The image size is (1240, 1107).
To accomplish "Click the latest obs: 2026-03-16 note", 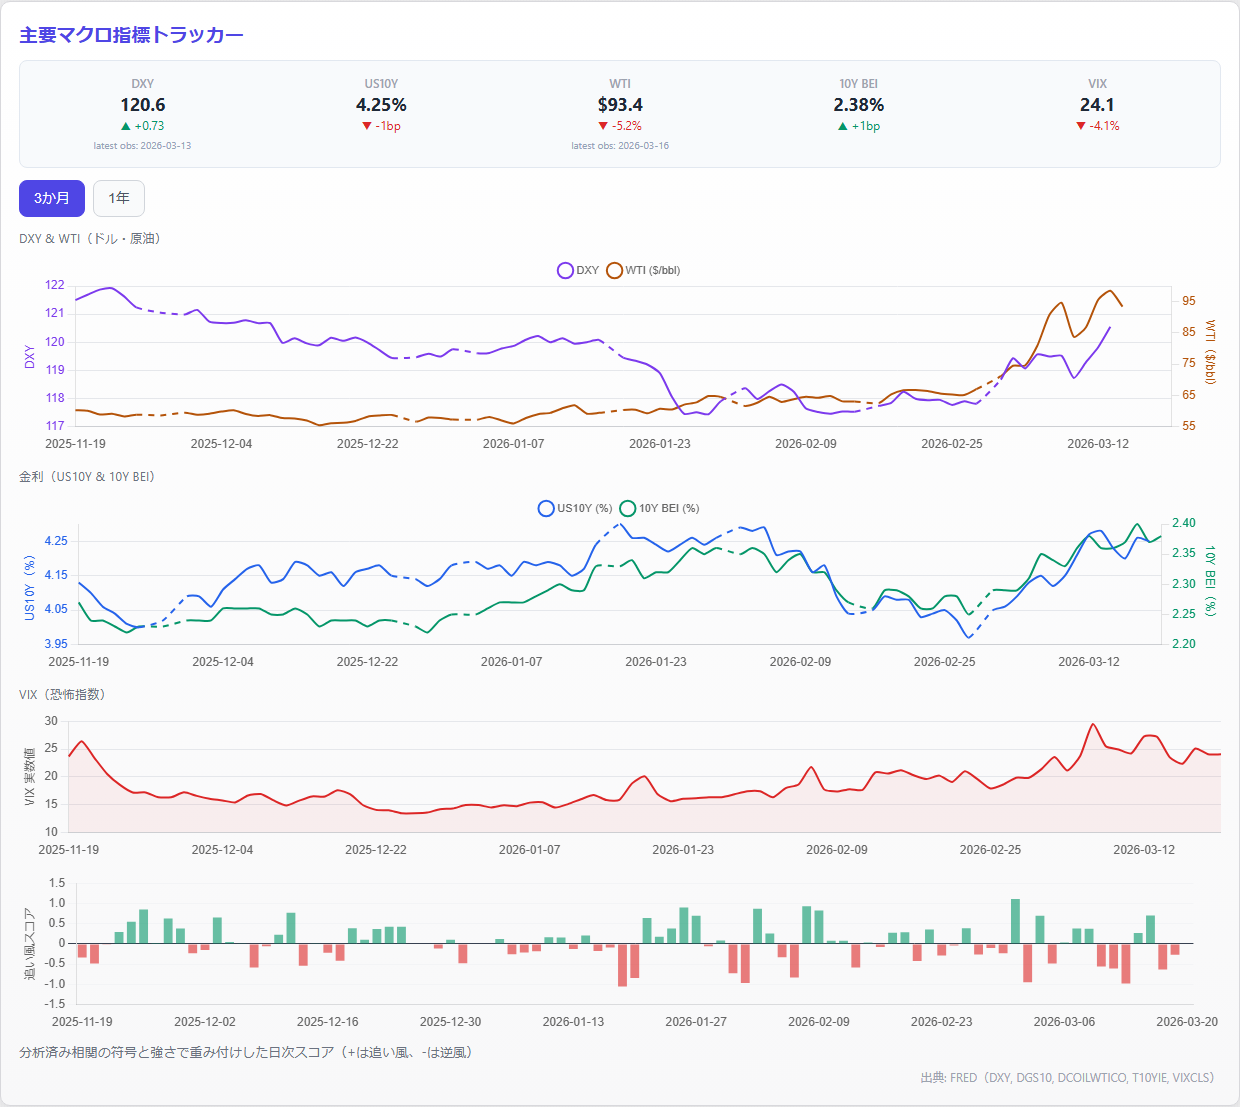I will tap(620, 146).
